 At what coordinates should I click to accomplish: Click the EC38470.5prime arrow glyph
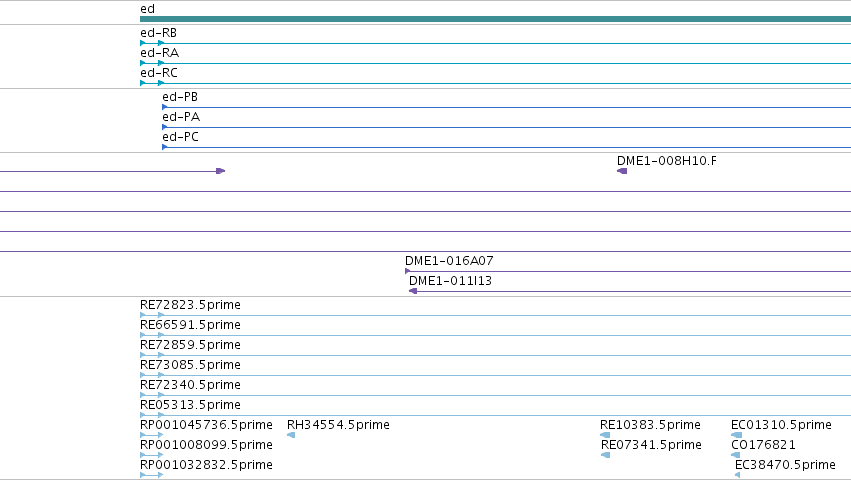coord(738,475)
